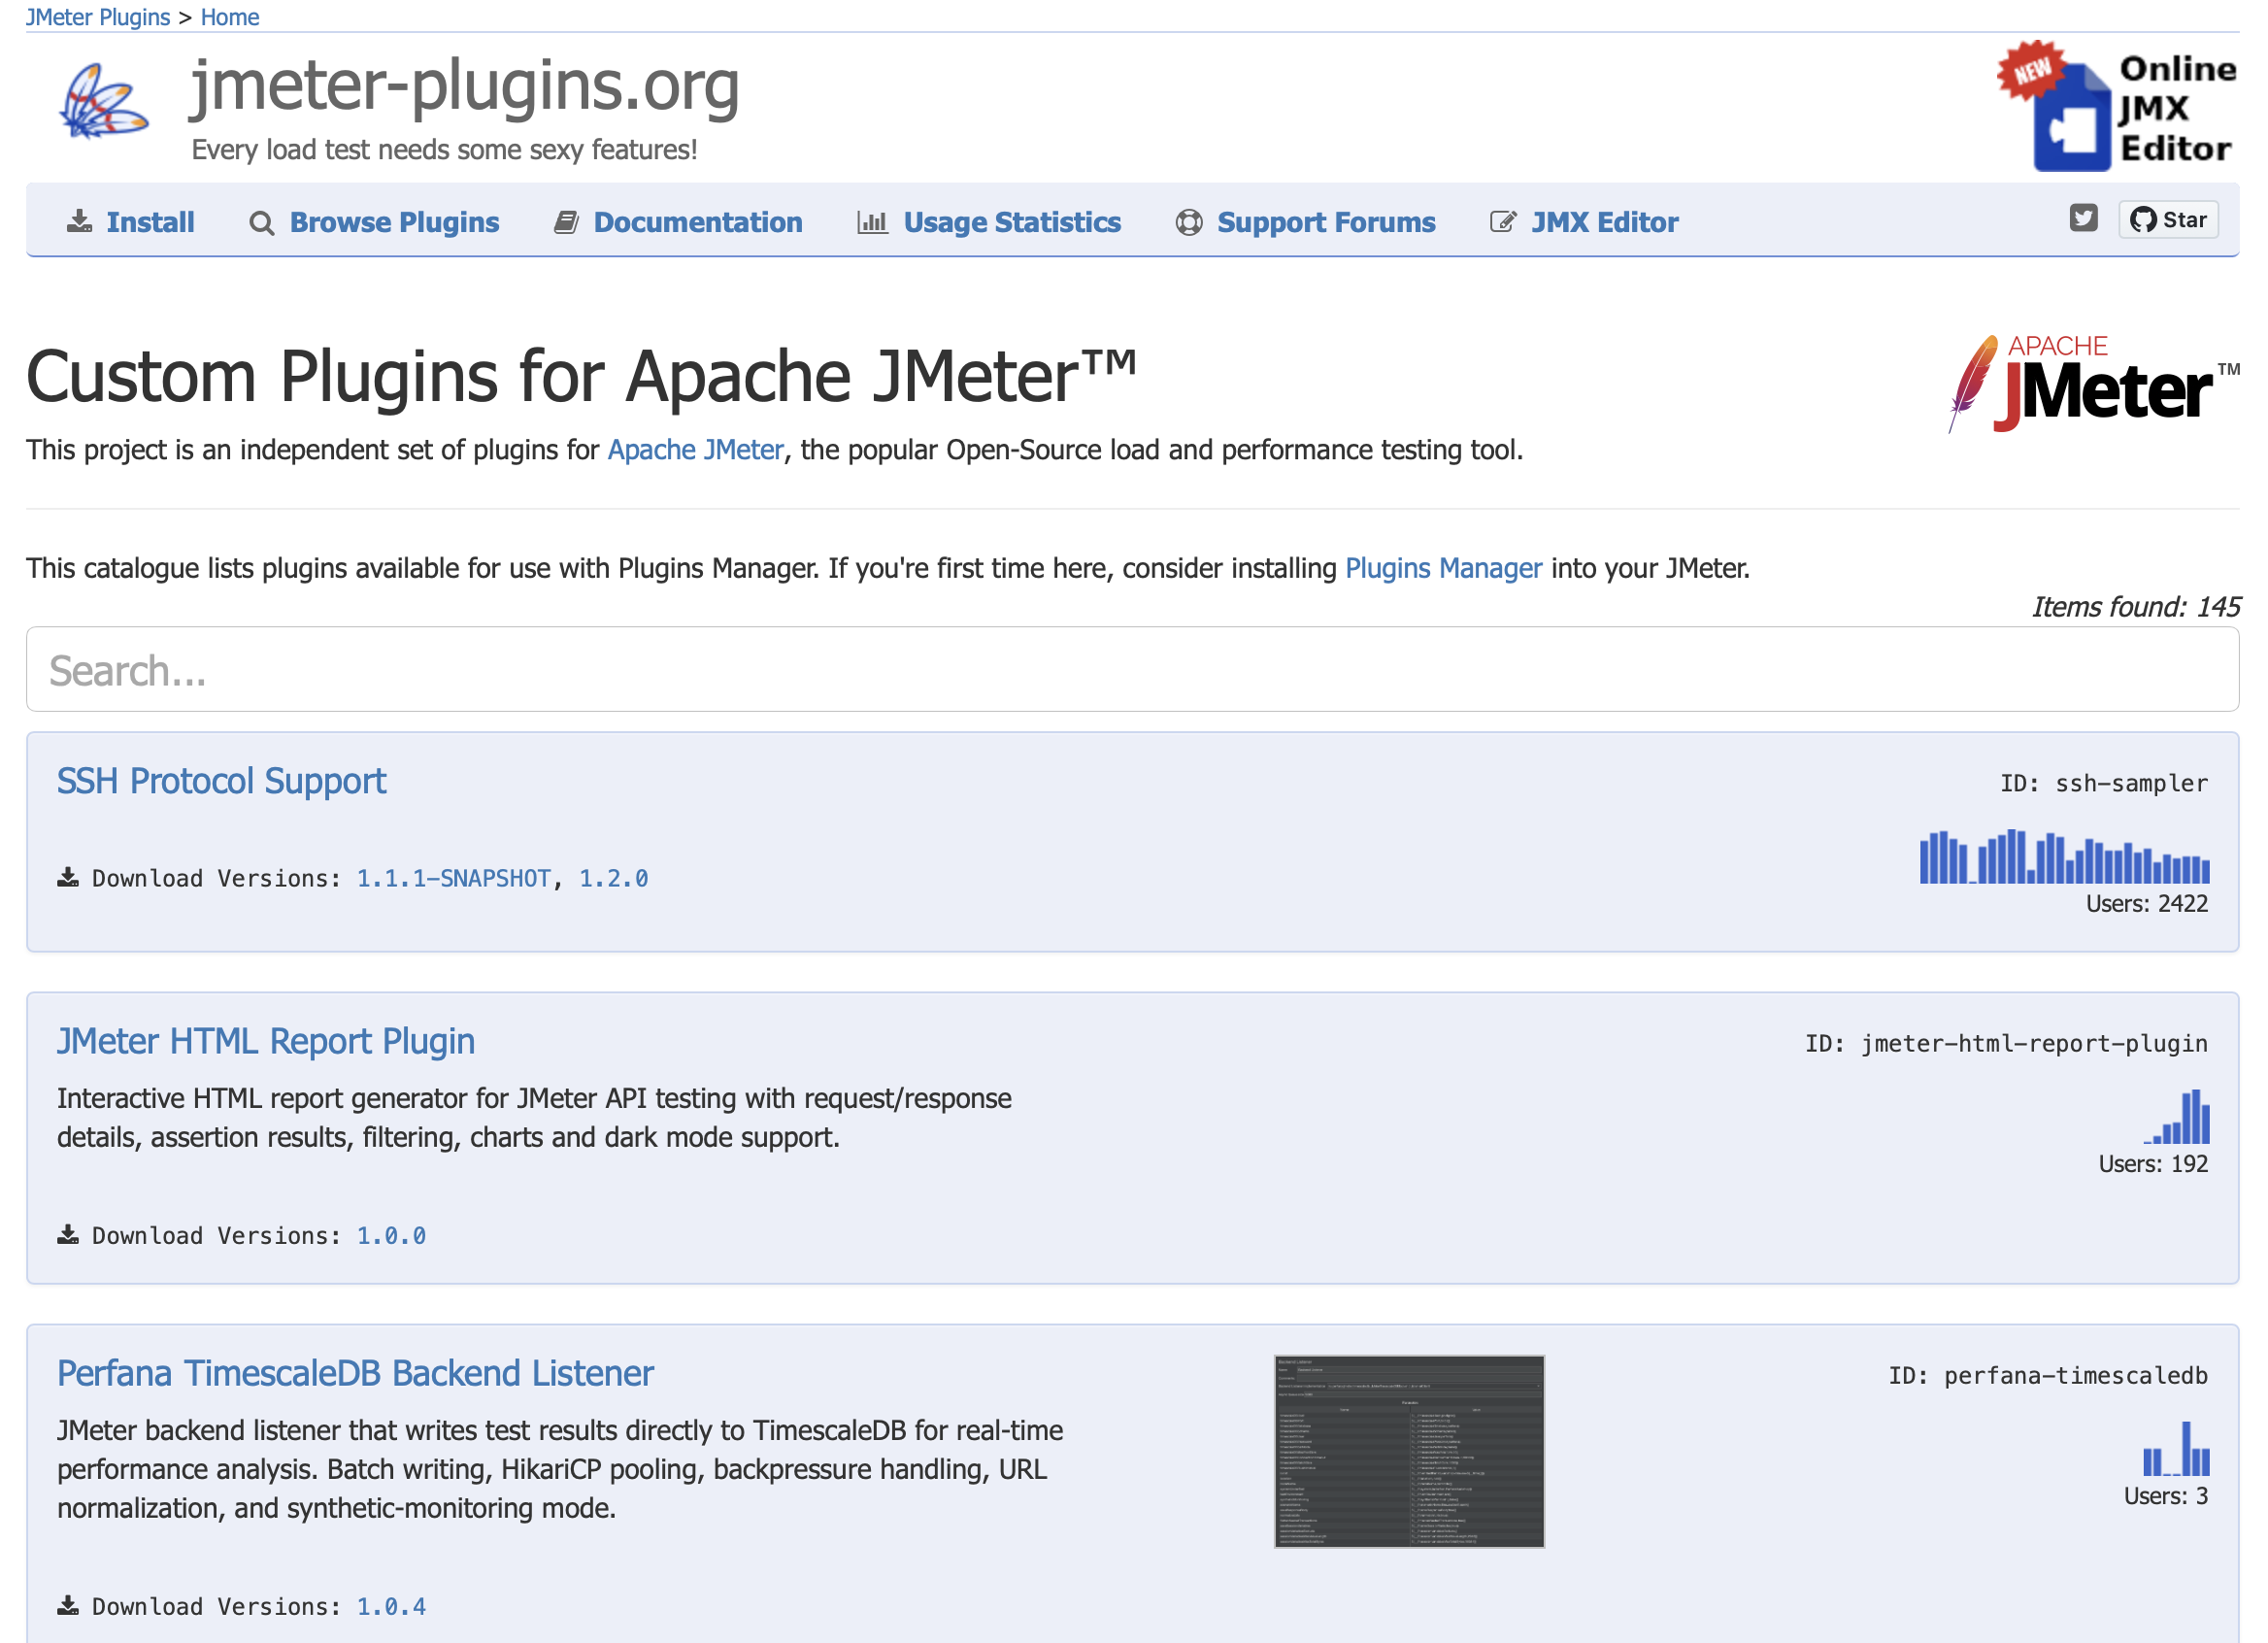The image size is (2268, 1643).
Task: Click the JMX Editor pencil icon
Action: click(x=1503, y=222)
